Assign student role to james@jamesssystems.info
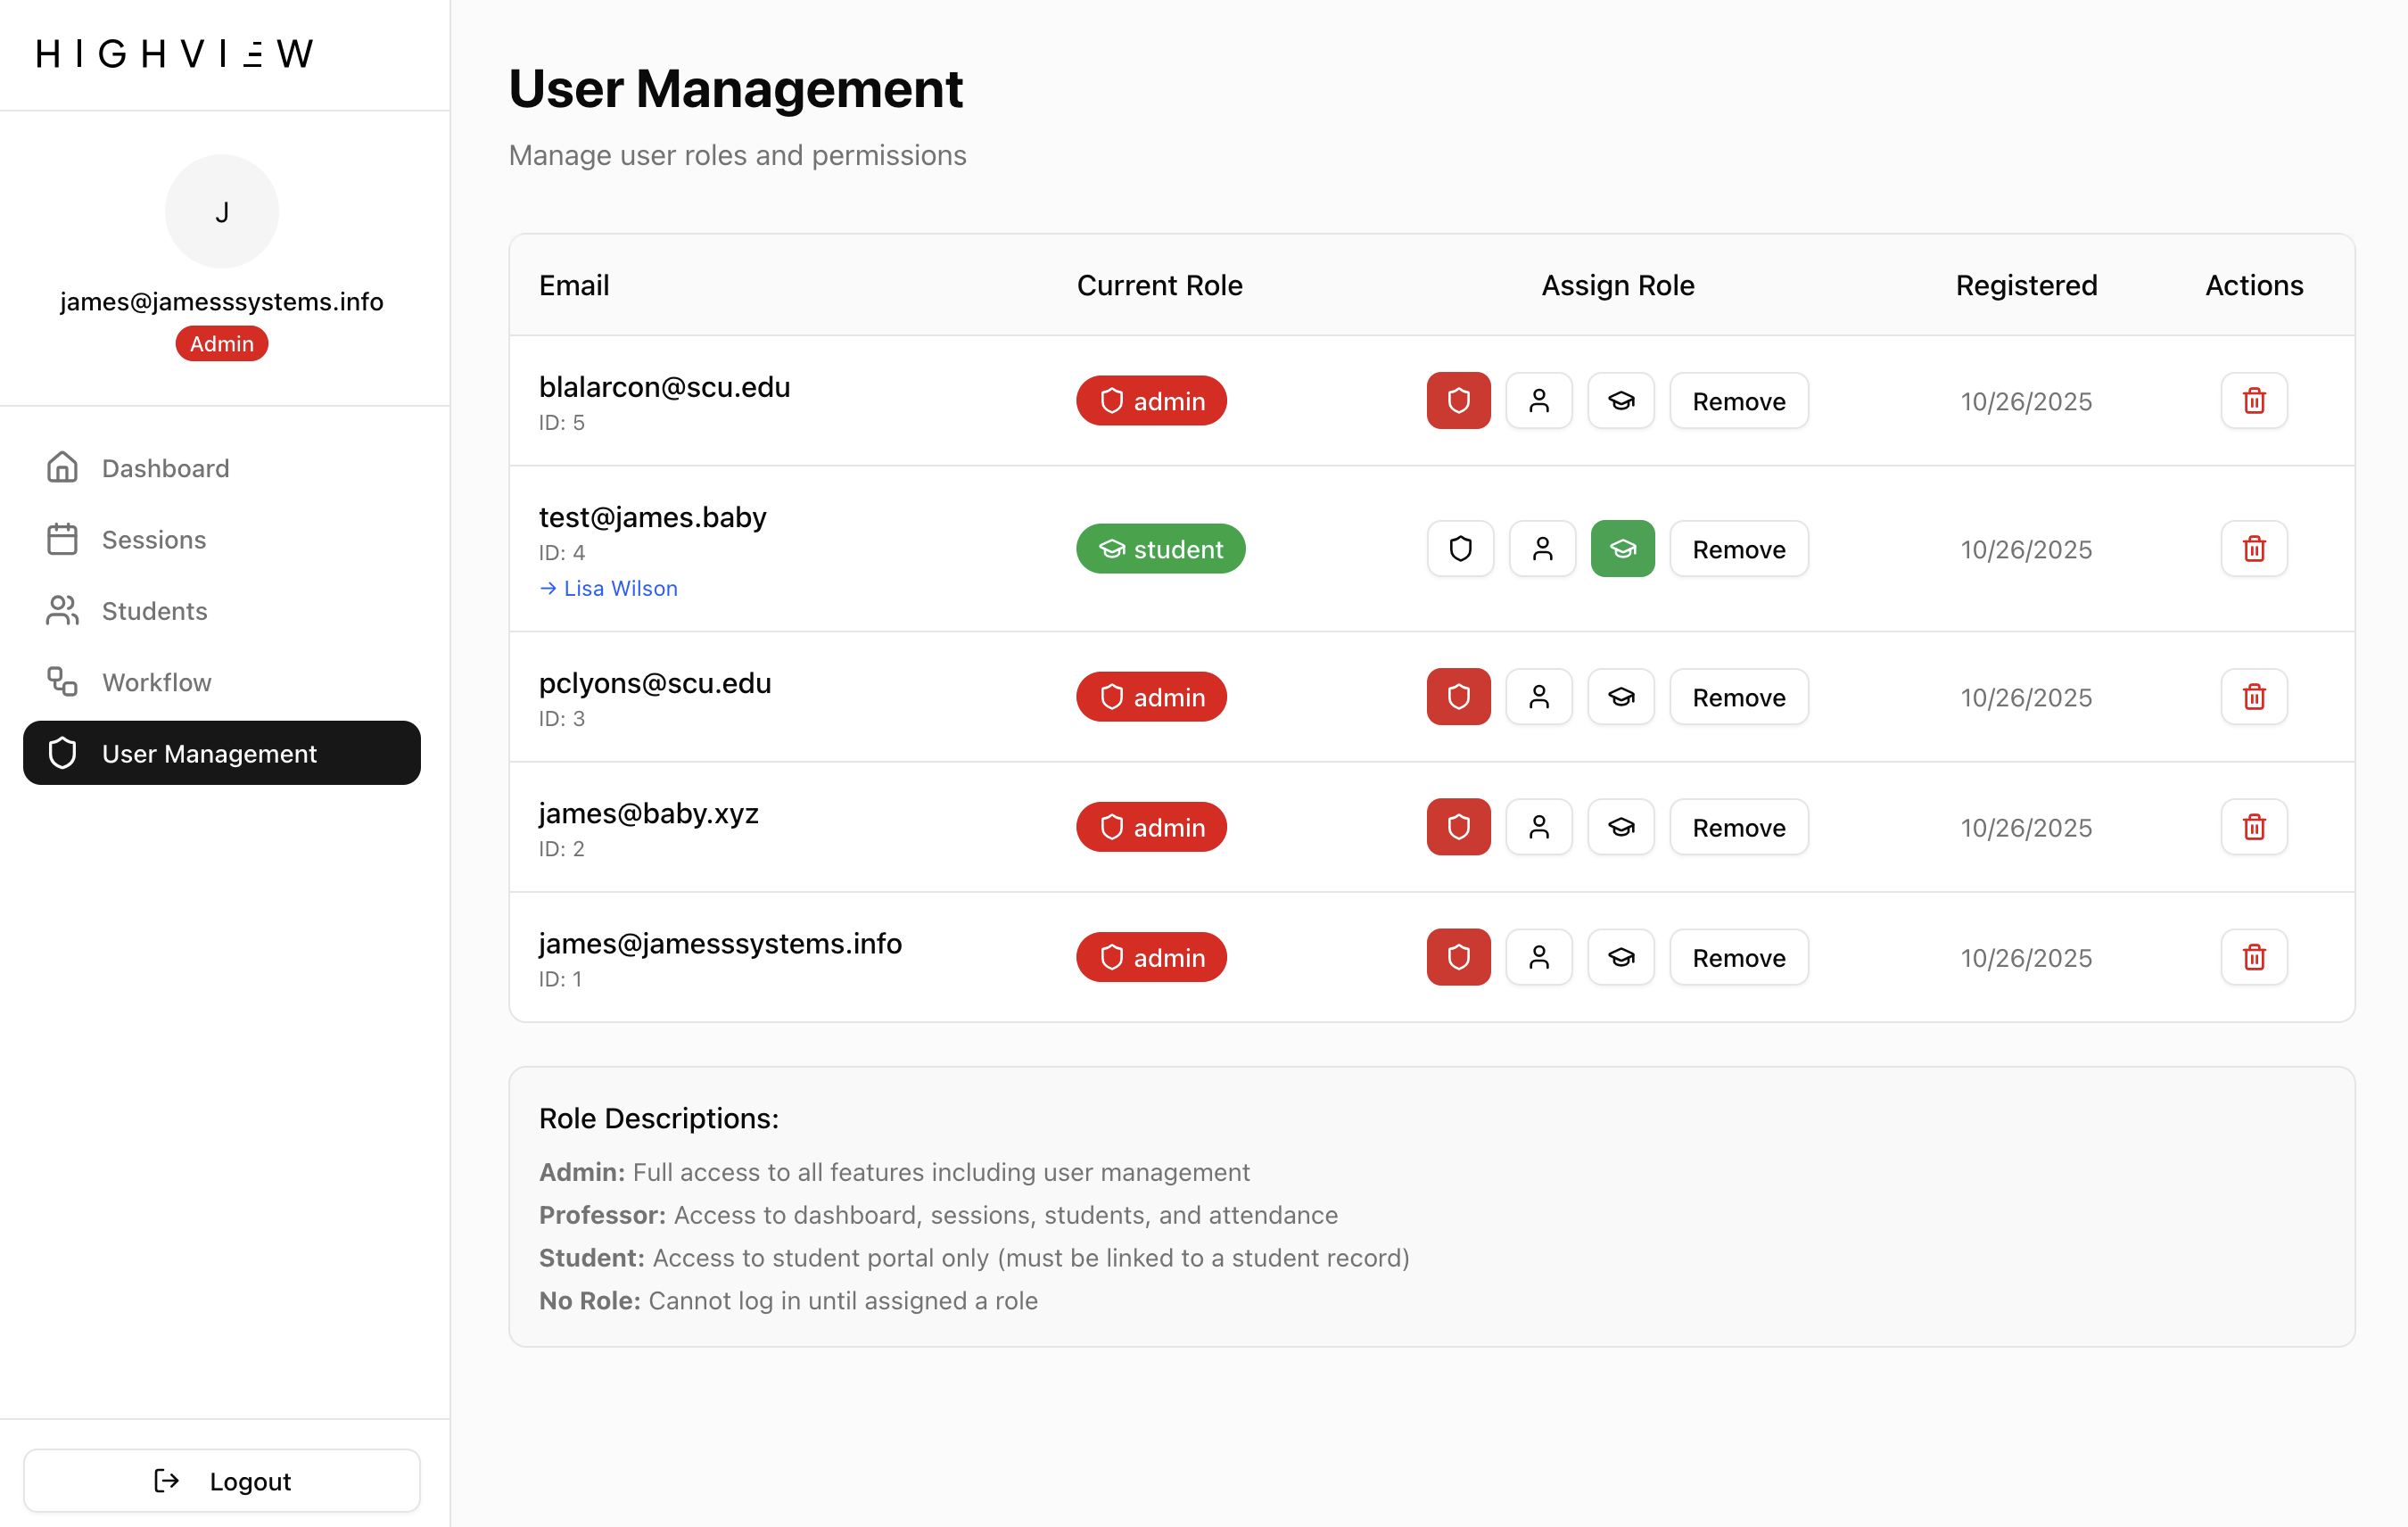 pos(1621,957)
